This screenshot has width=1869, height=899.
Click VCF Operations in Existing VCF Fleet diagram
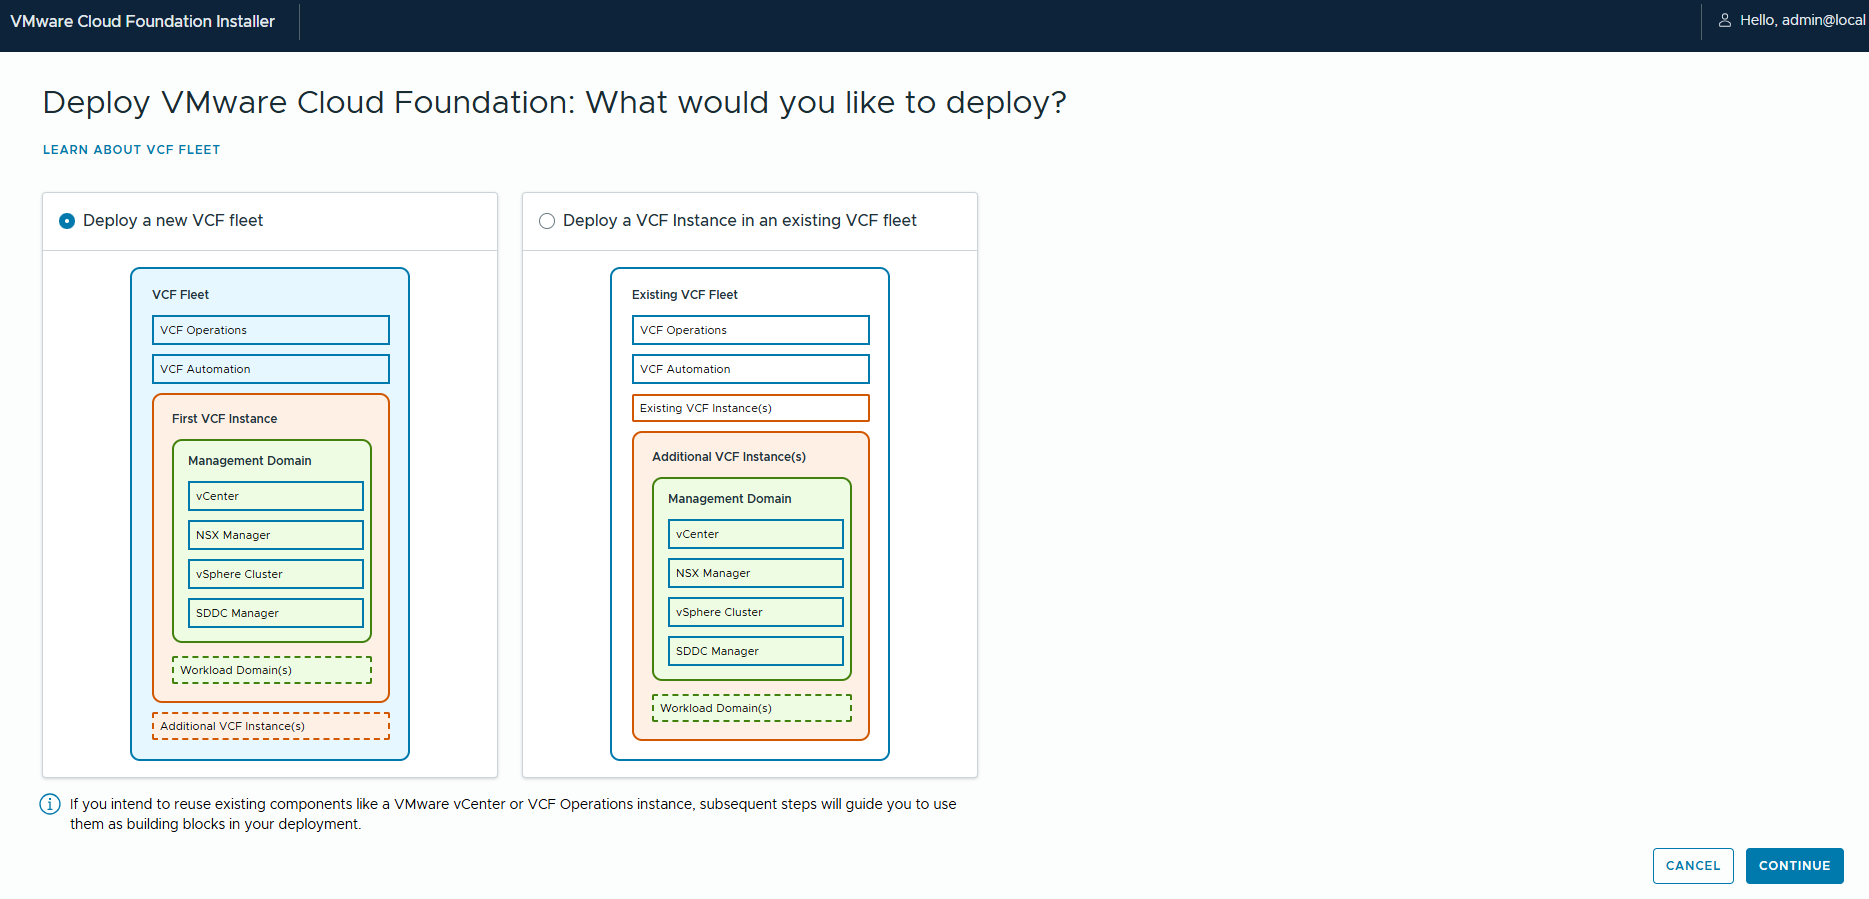(x=750, y=330)
